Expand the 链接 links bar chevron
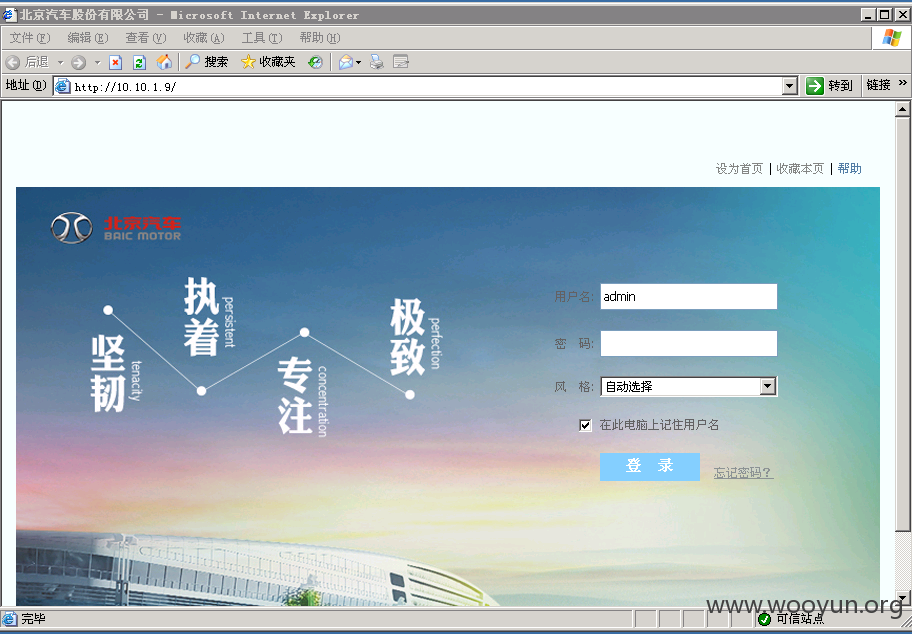Image resolution: width=912 pixels, height=634 pixels. (x=903, y=83)
